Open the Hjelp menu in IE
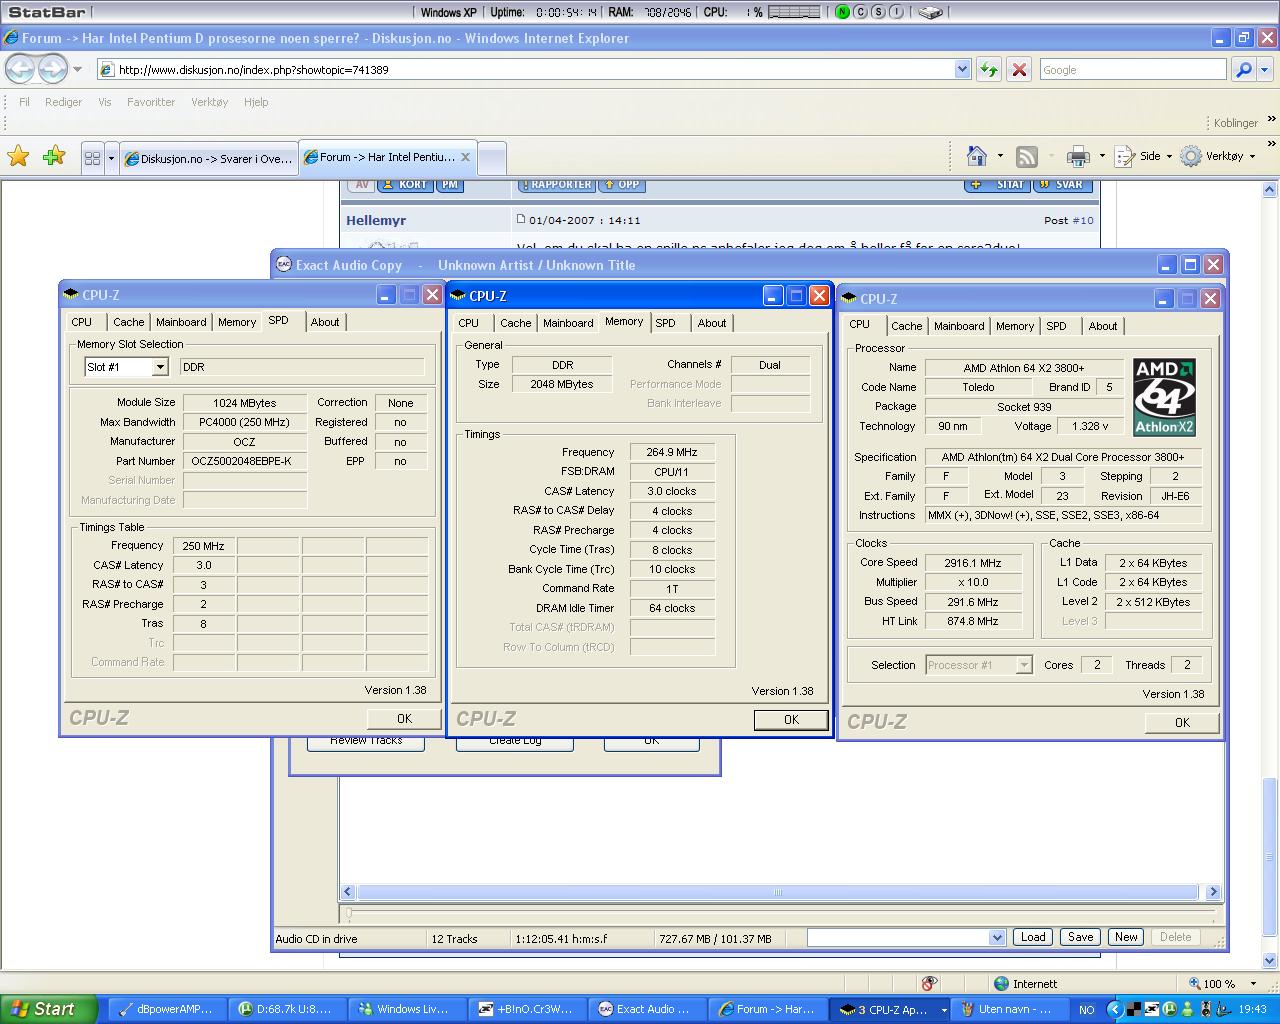1280x1024 pixels. click(256, 102)
